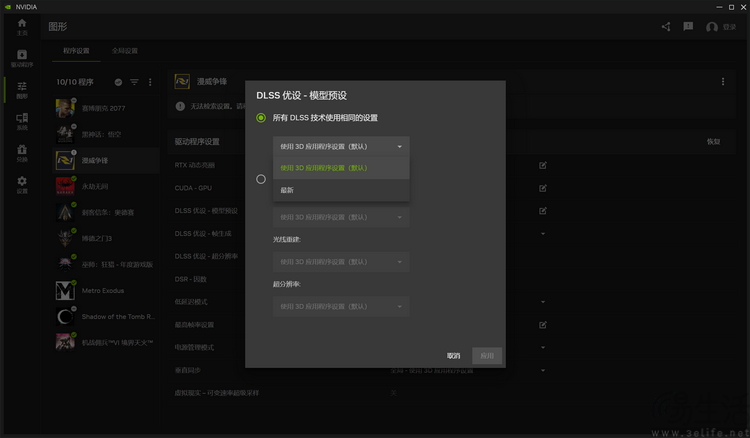
Task: Expand DLSS 优设 - 帧生成 dropdown arrow
Action: (x=543, y=234)
